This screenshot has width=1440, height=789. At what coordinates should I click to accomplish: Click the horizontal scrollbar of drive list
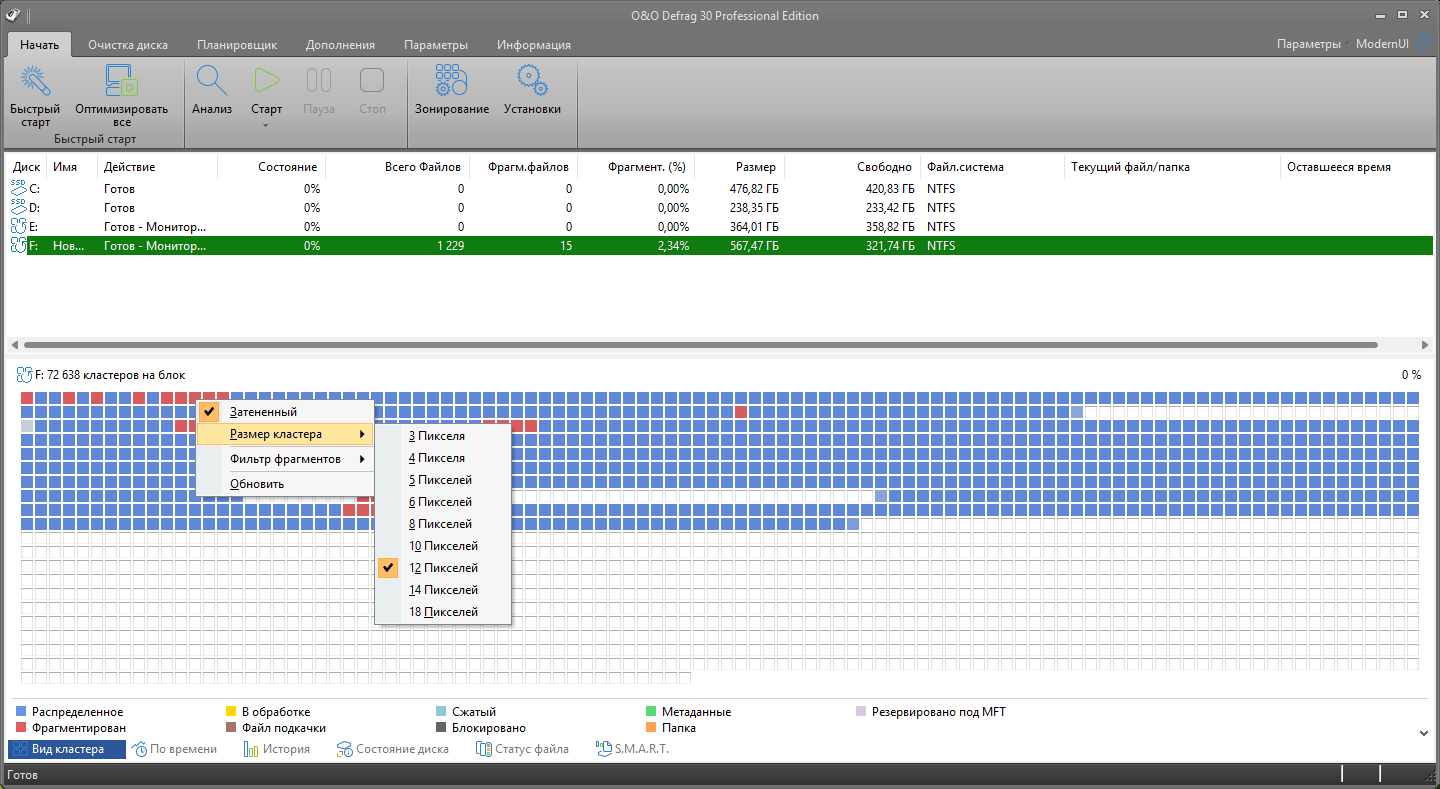700,345
